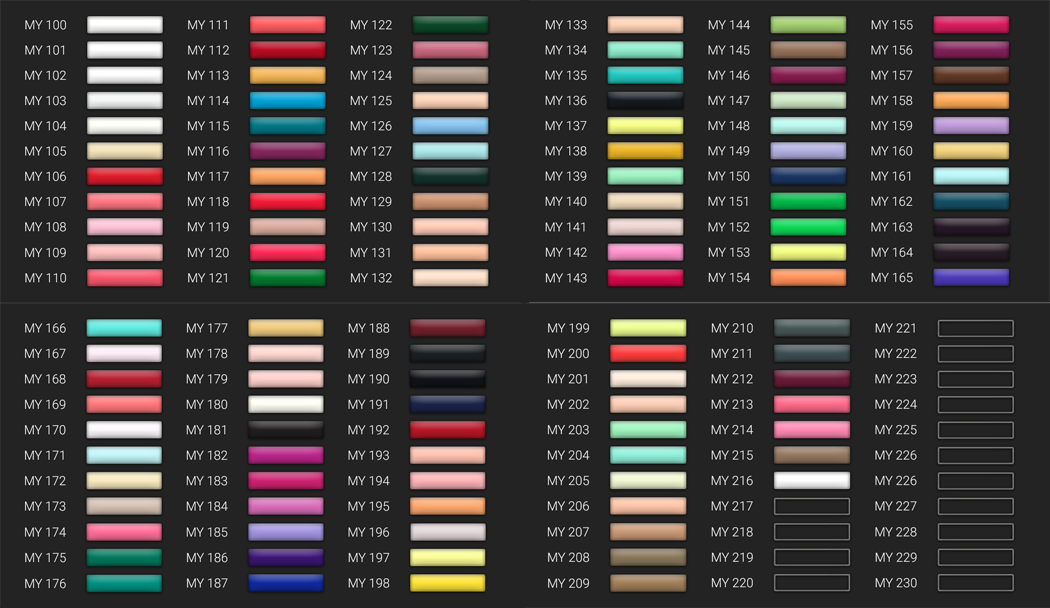
Task: Choose the dark green MY 122 swatch
Action: (x=450, y=25)
